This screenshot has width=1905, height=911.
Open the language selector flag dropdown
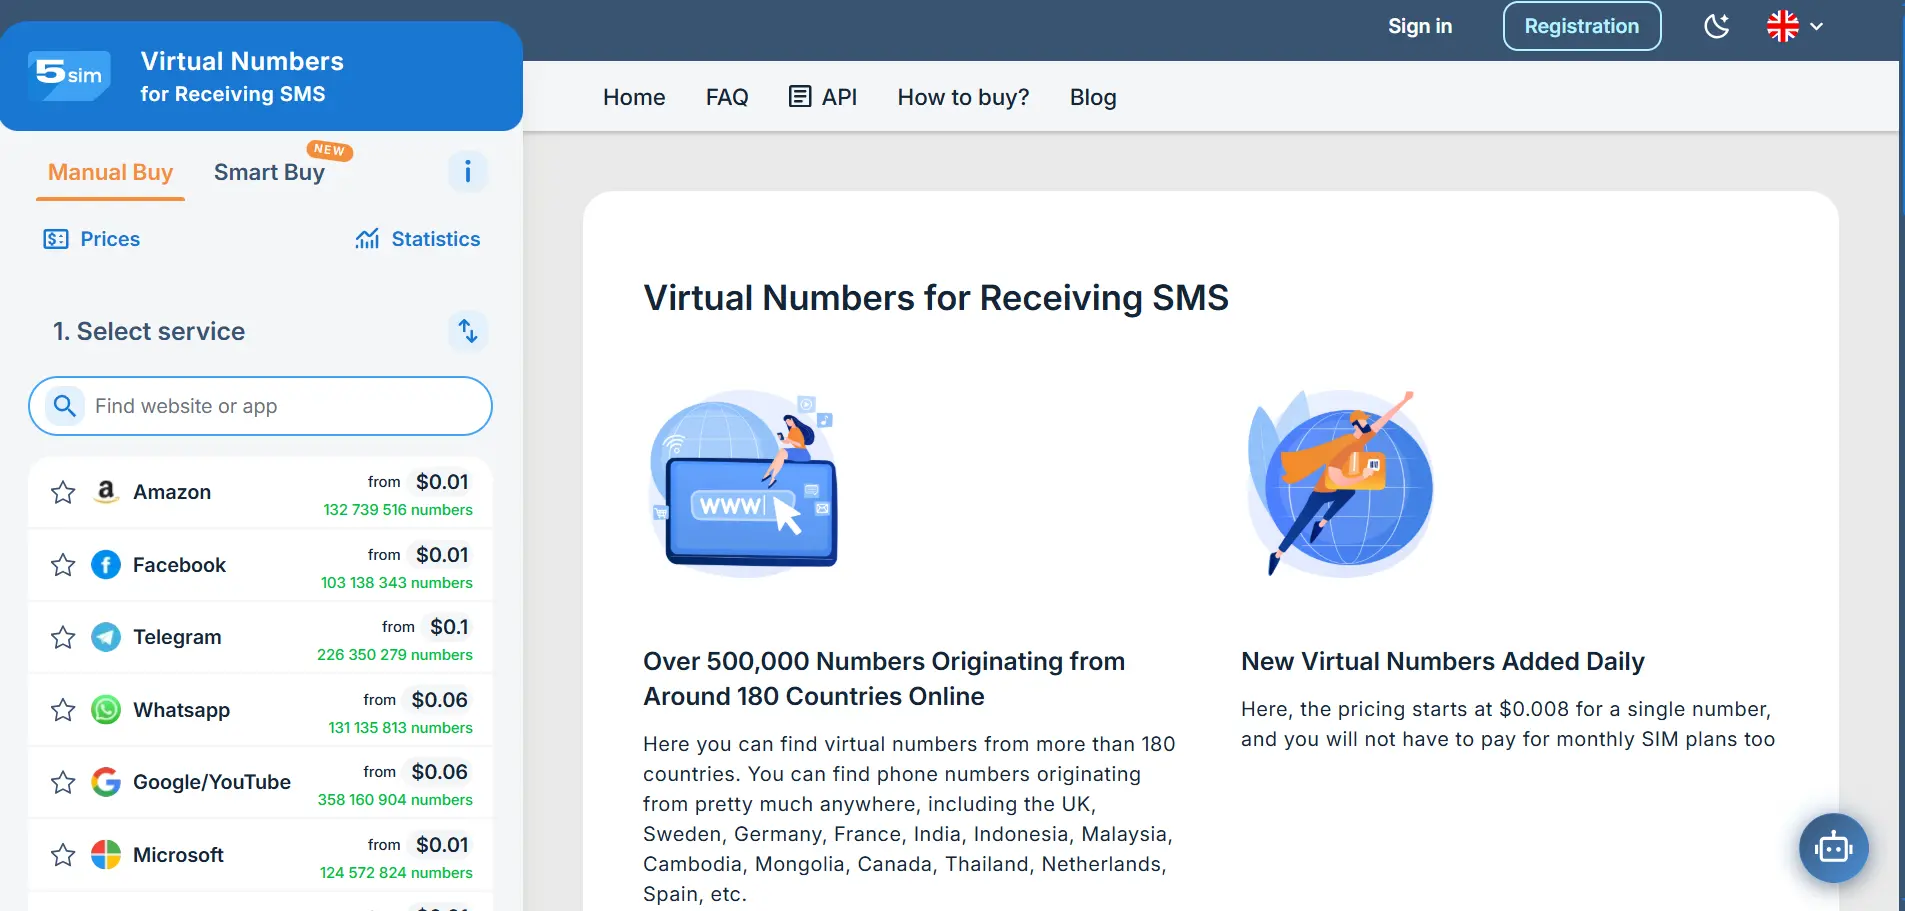[x=1795, y=26]
